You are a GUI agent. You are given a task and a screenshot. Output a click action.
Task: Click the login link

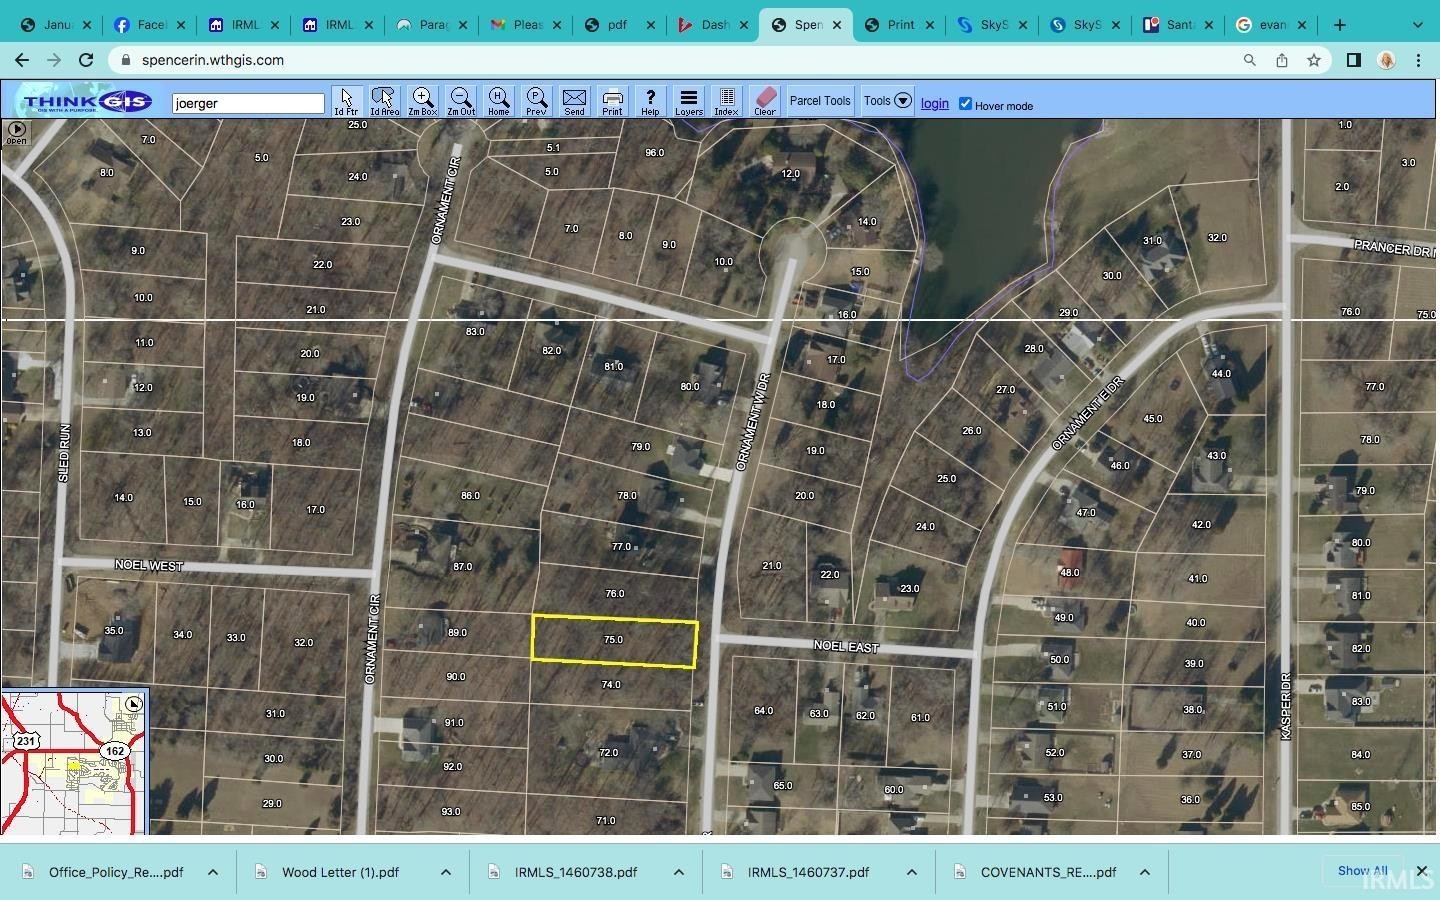coord(935,103)
